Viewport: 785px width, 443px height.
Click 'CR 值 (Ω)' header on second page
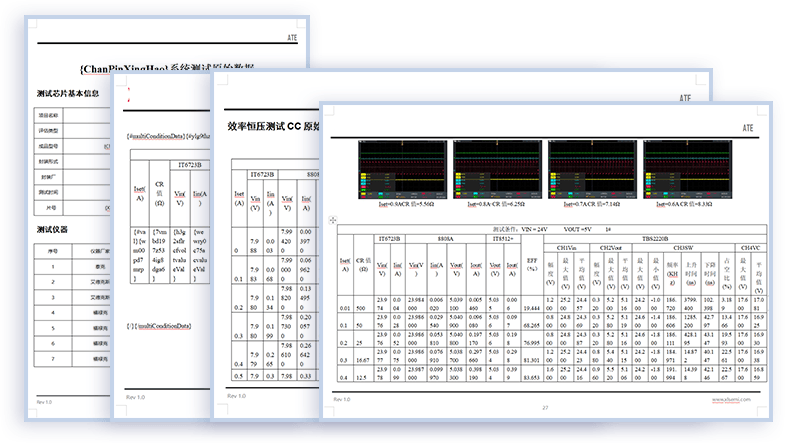(159, 194)
